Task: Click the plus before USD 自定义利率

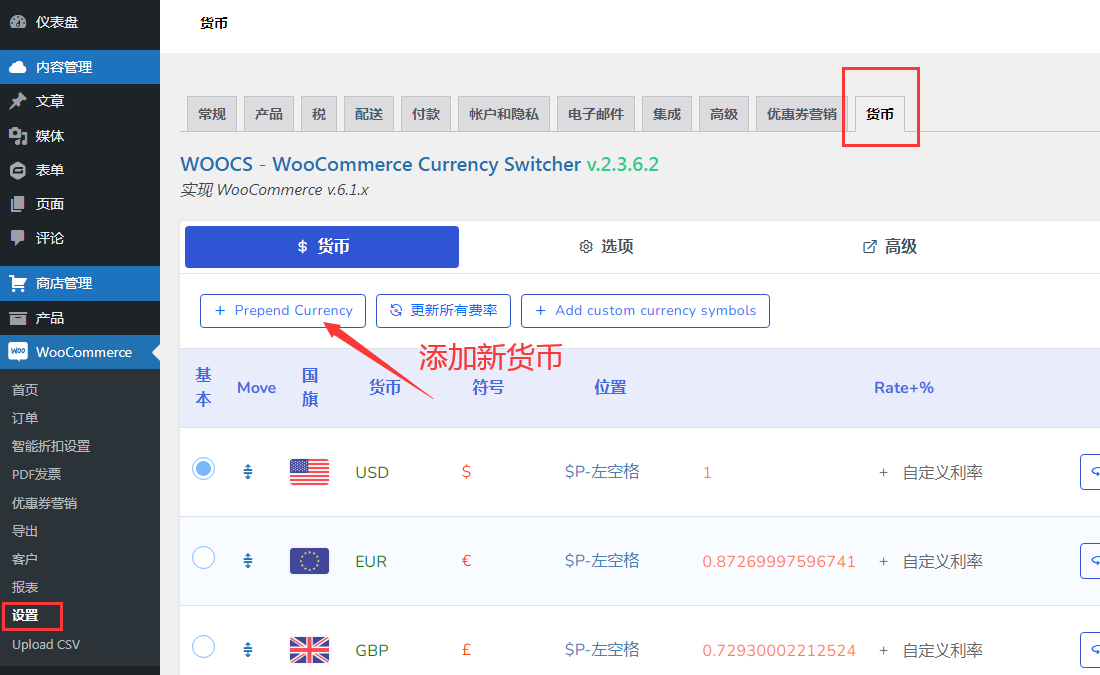Action: [883, 473]
